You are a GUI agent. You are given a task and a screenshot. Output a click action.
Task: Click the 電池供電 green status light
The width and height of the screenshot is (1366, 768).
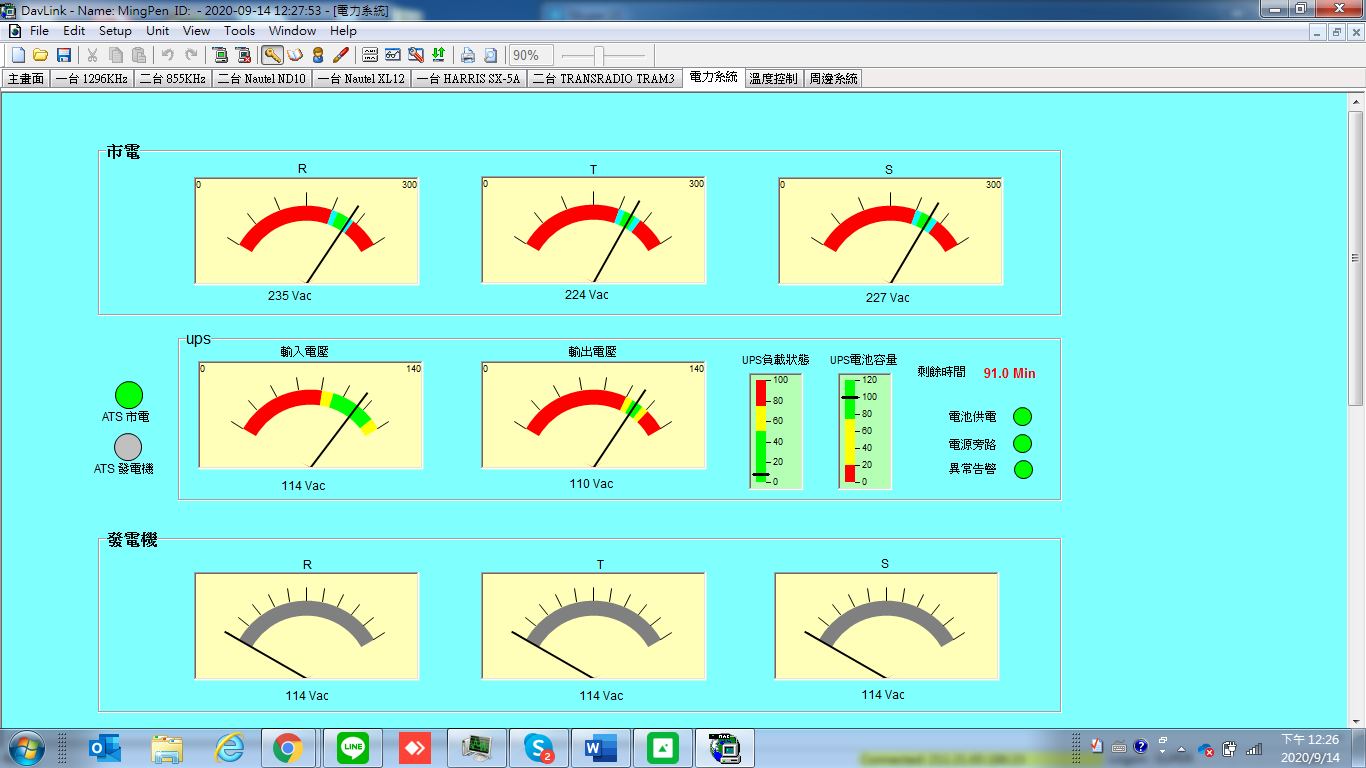coord(1023,417)
